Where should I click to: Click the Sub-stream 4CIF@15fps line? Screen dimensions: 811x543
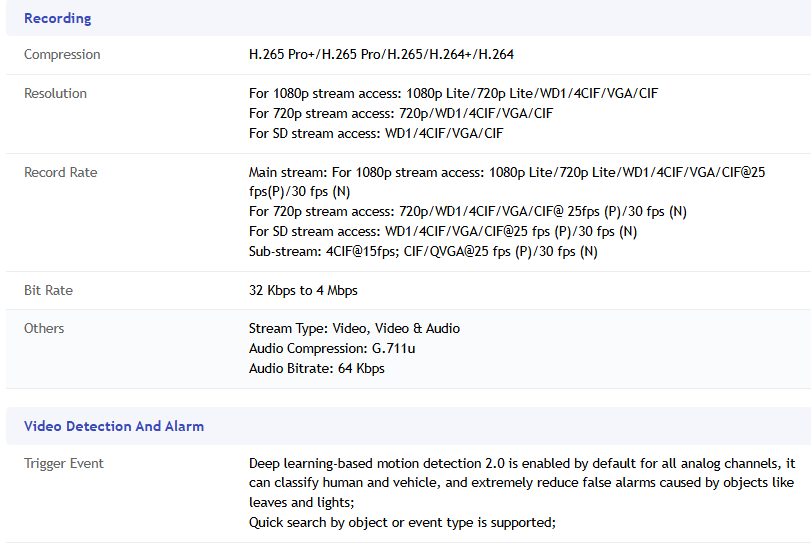click(x=422, y=251)
